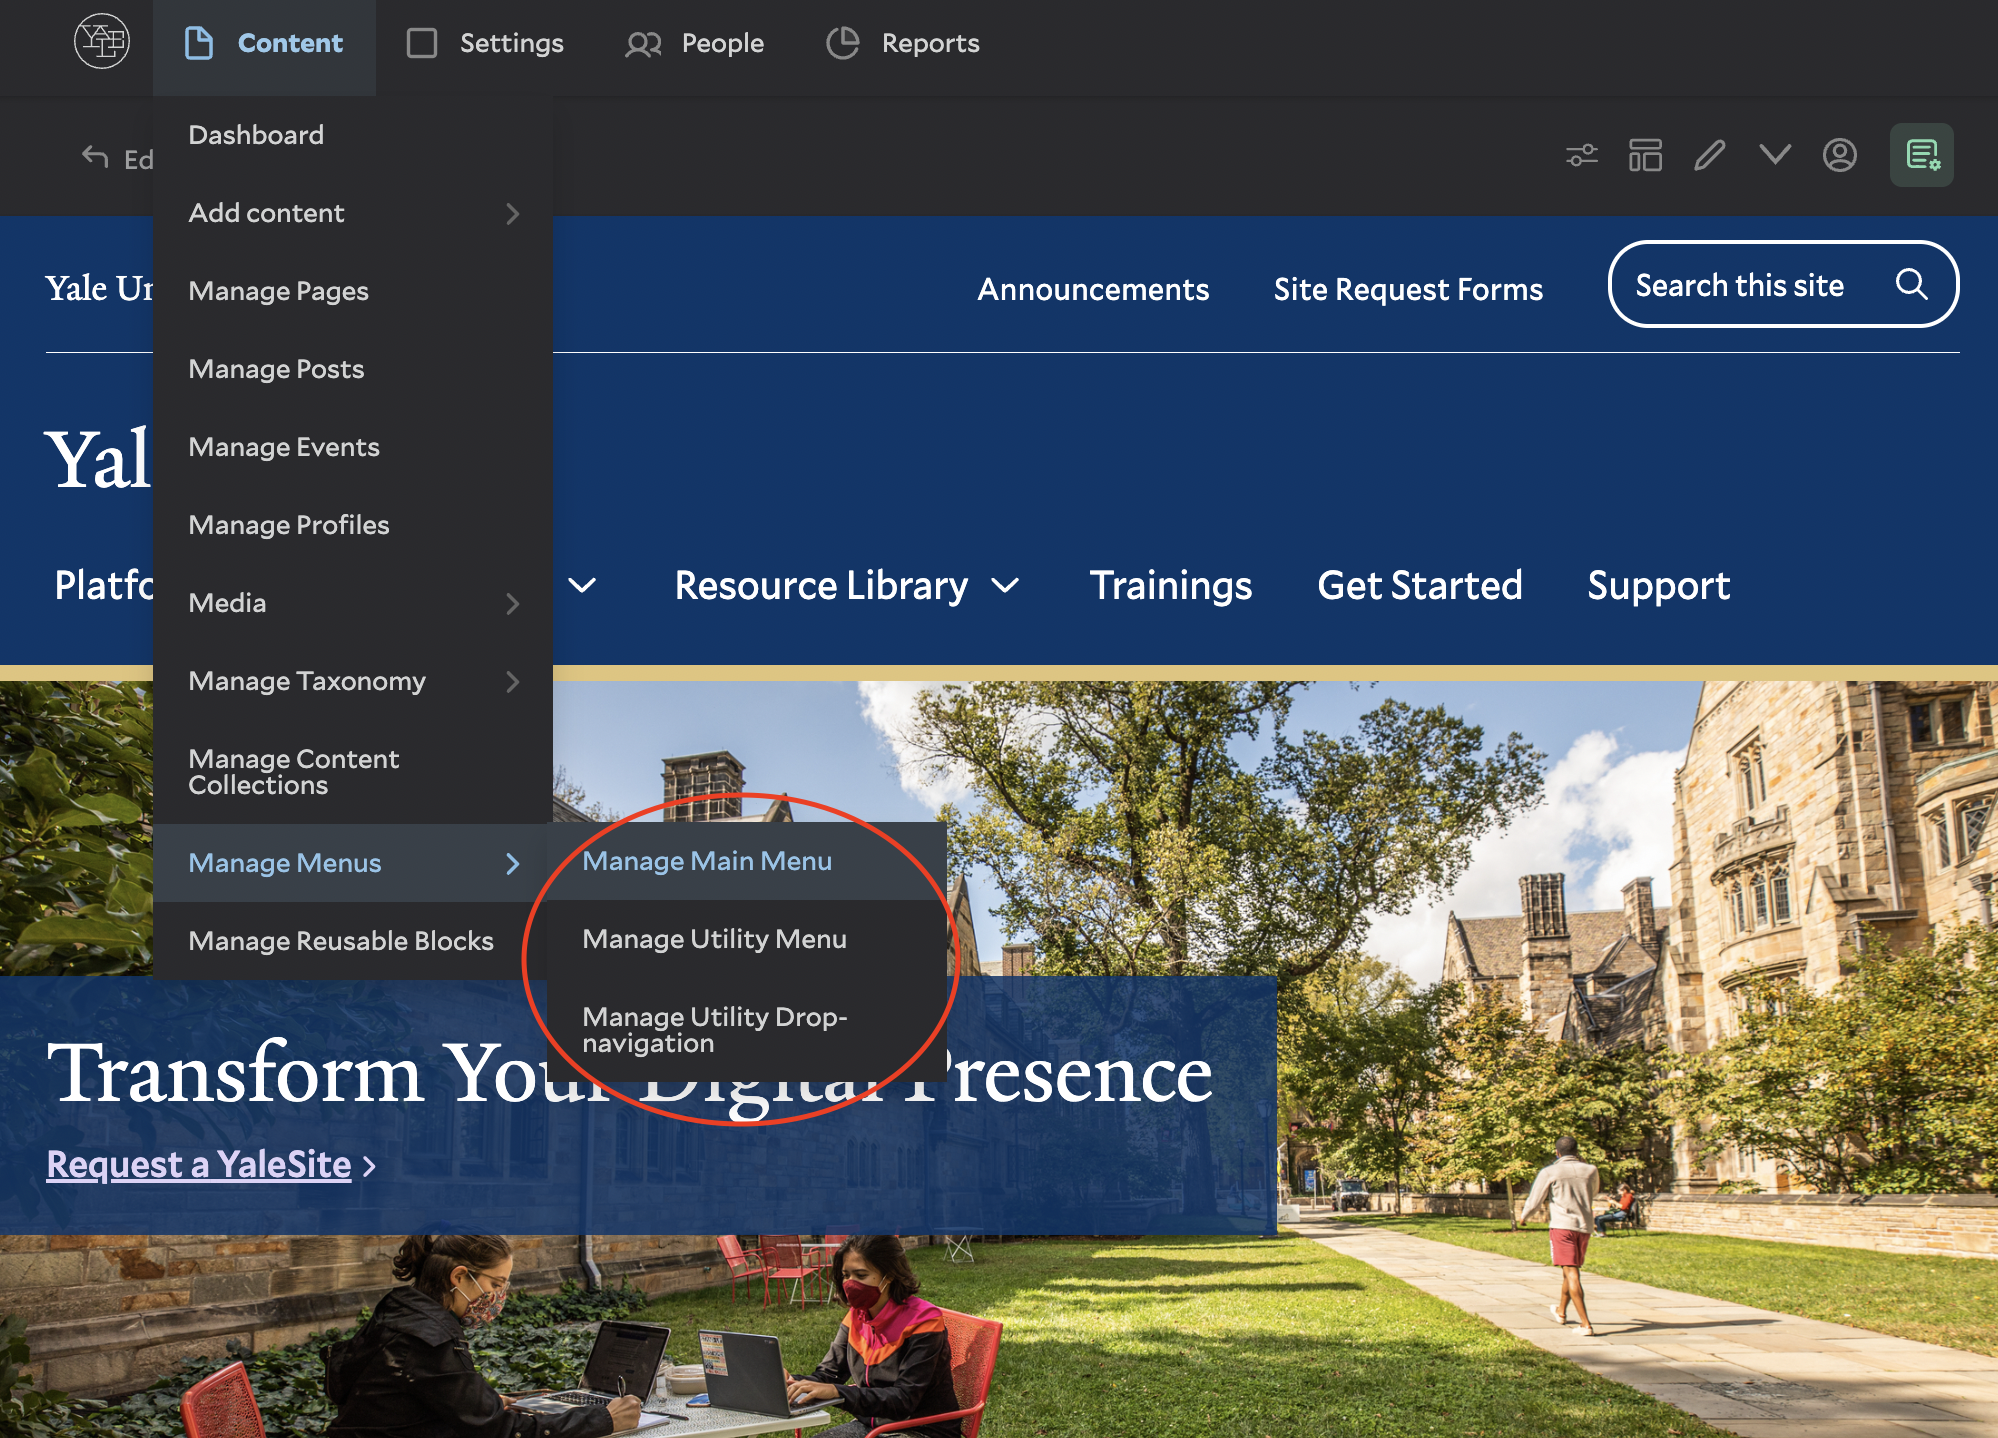Image resolution: width=1998 pixels, height=1438 pixels.
Task: Go to Trainings page
Action: 1171,586
